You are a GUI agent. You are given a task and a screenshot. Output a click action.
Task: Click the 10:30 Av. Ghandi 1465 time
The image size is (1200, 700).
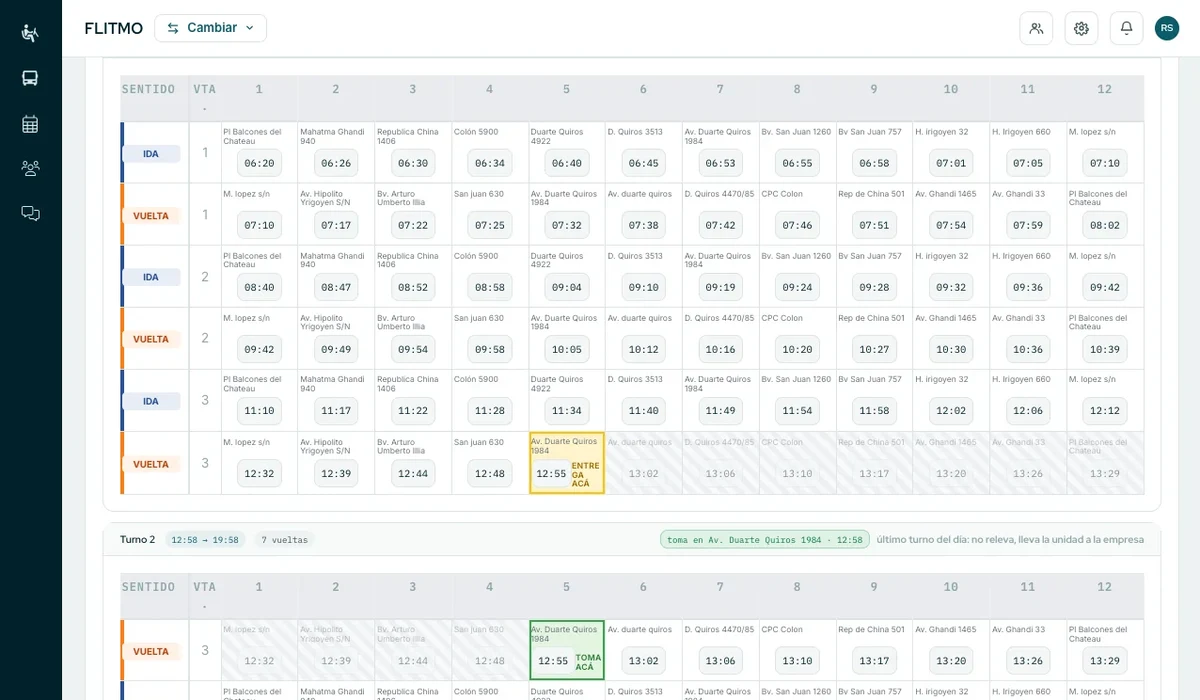[951, 349]
